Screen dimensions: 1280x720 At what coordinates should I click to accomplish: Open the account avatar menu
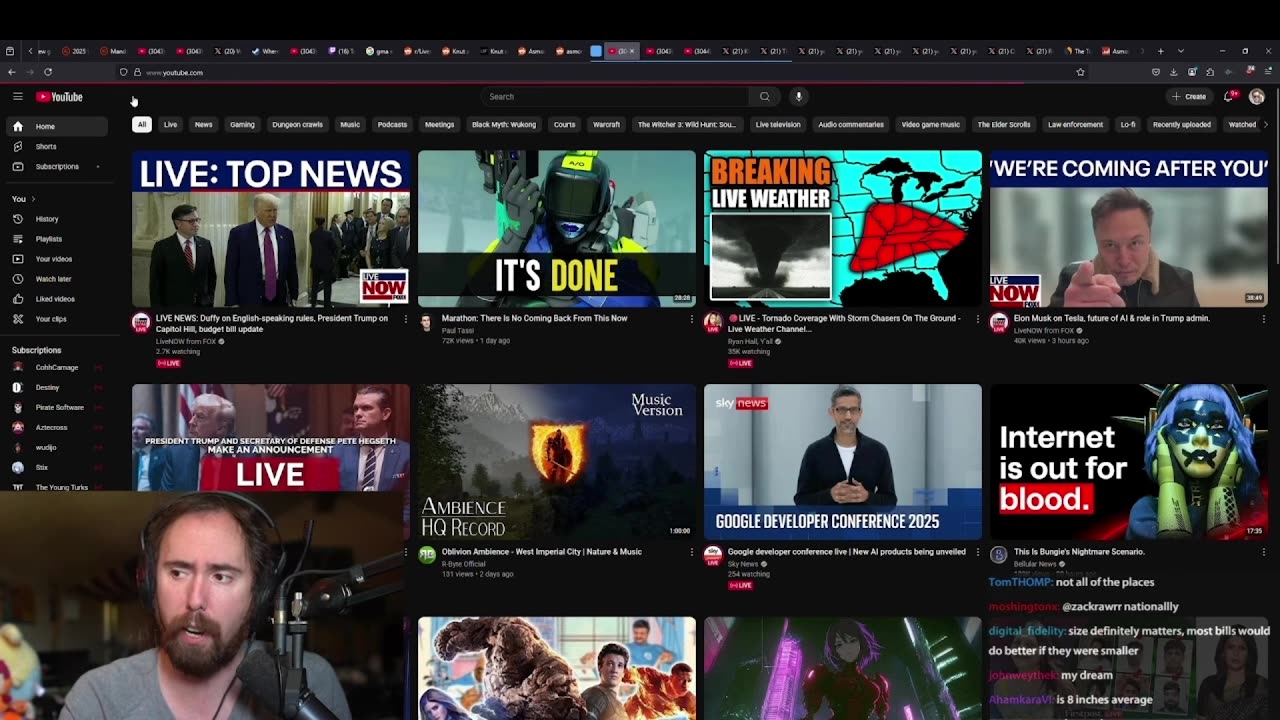pos(1257,97)
